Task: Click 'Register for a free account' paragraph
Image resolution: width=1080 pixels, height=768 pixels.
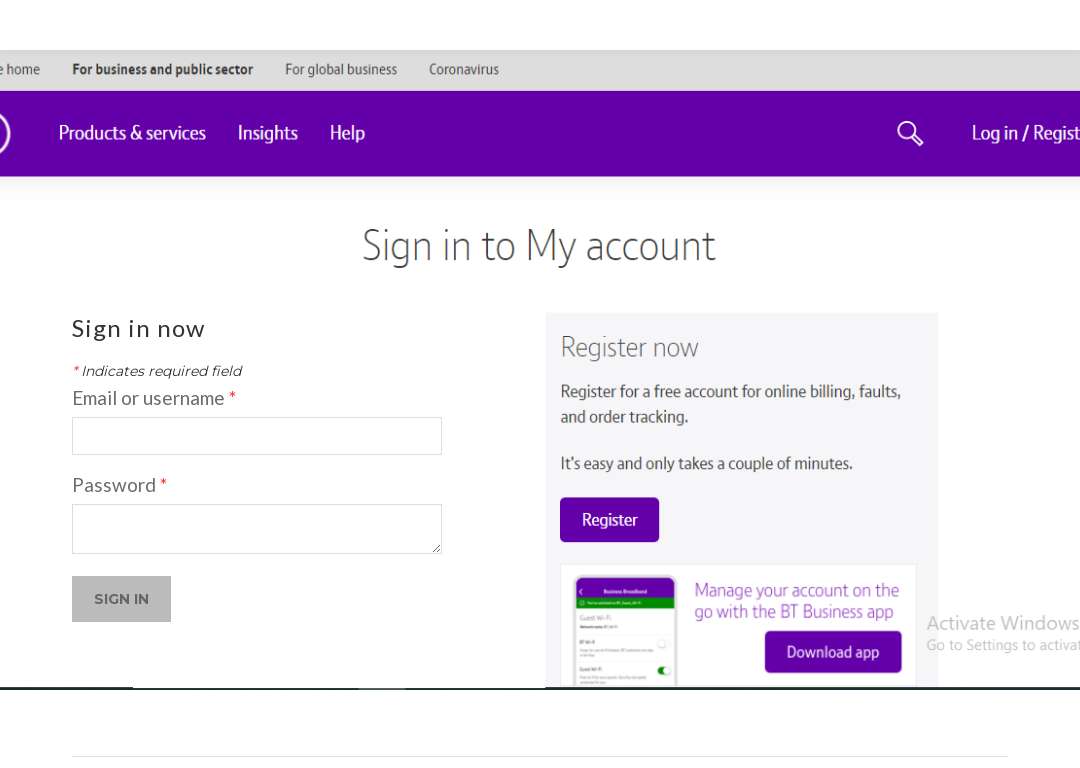Action: (731, 404)
